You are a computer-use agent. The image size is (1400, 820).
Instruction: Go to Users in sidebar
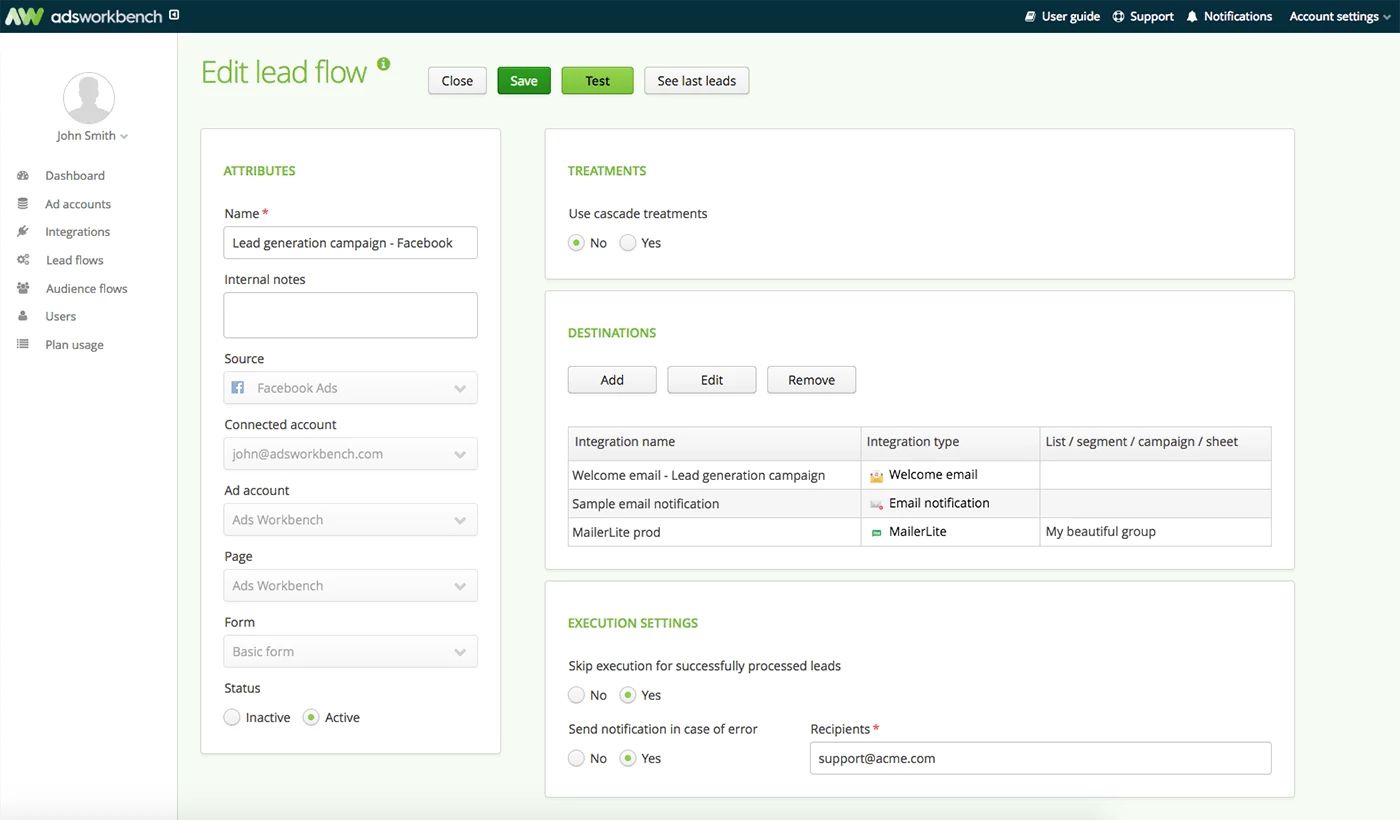60,317
